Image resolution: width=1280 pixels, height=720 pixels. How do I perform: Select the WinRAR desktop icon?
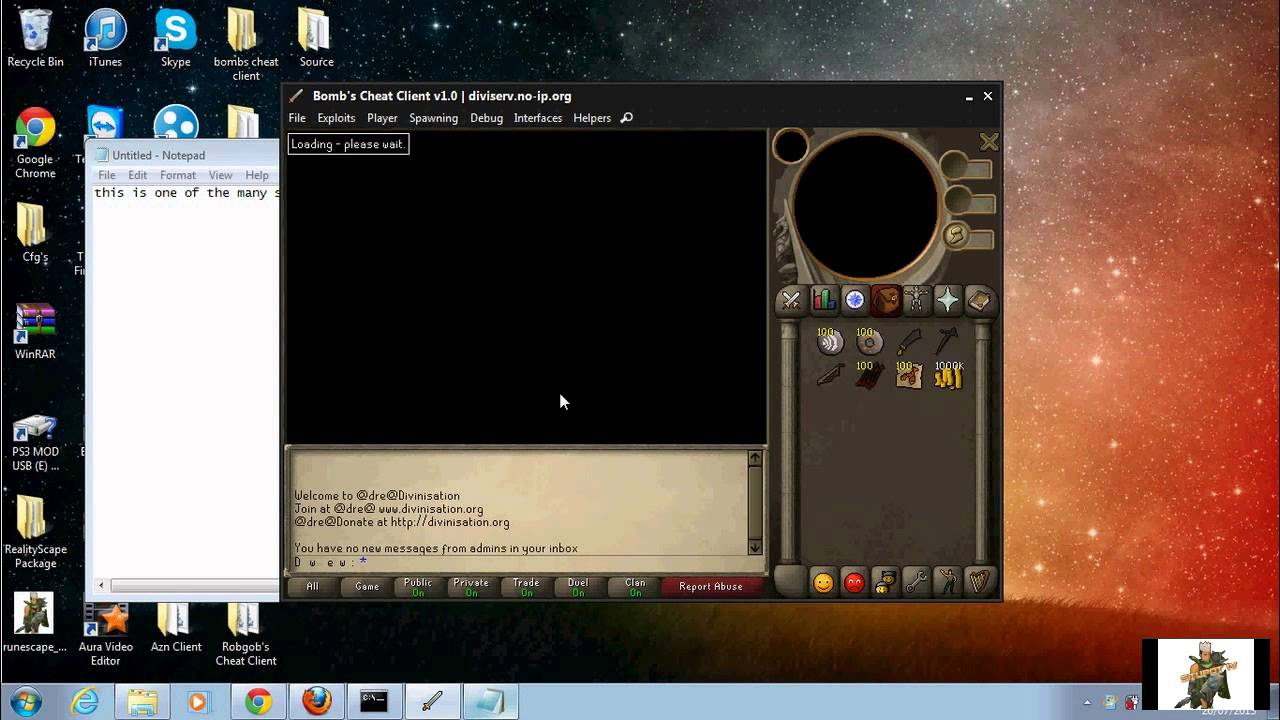tap(35, 331)
